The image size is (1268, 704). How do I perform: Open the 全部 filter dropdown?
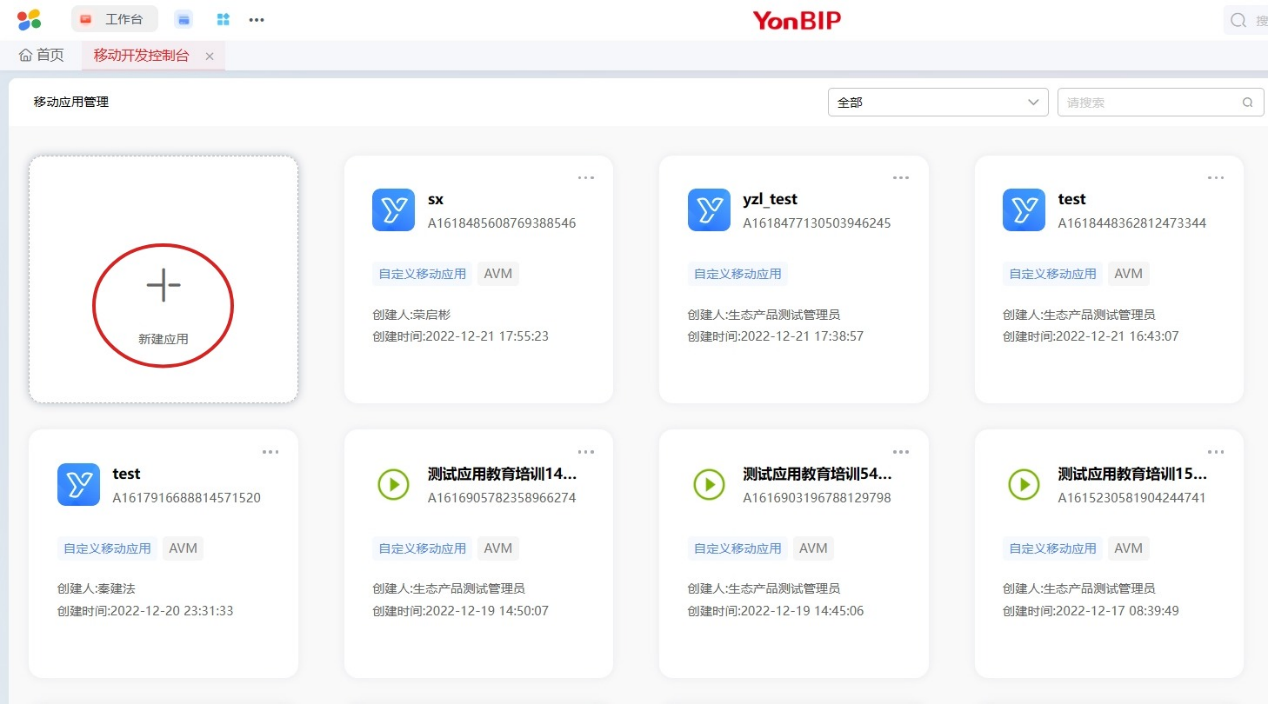(x=936, y=101)
